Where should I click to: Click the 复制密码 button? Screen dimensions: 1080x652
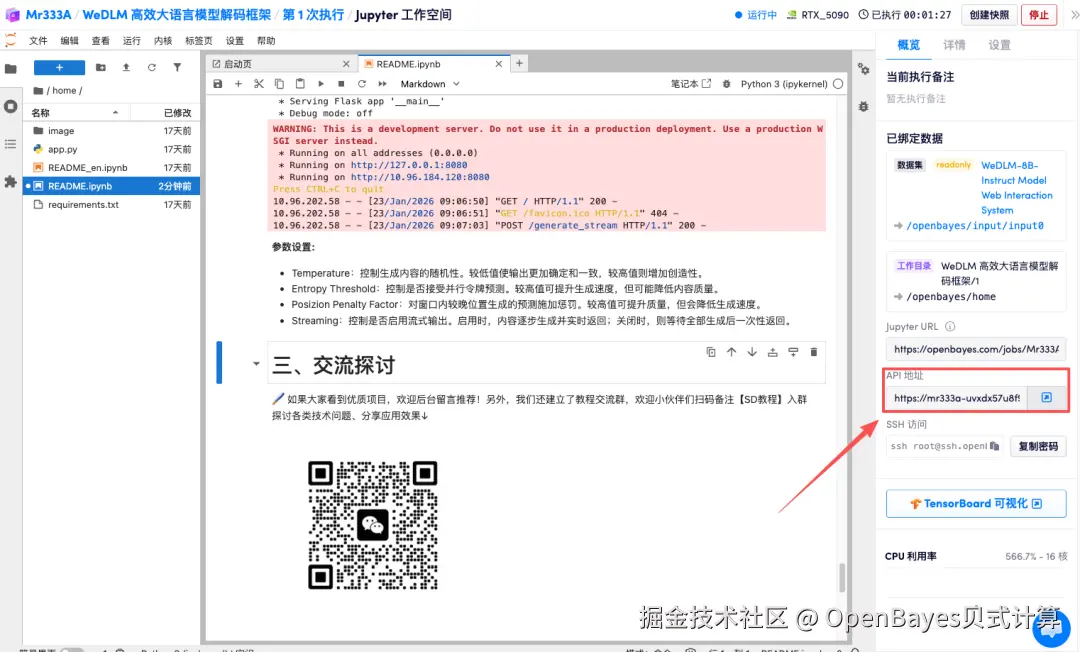coord(1038,446)
